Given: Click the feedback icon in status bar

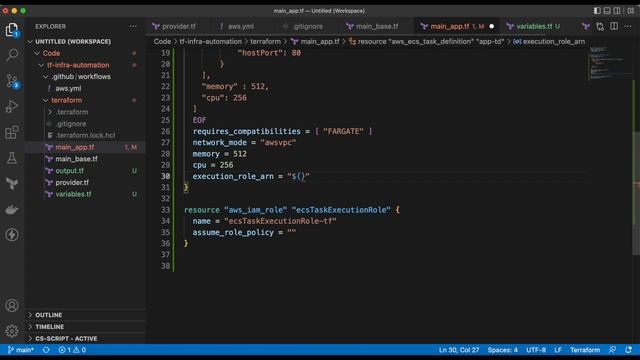Looking at the screenshot, I should (612, 350).
